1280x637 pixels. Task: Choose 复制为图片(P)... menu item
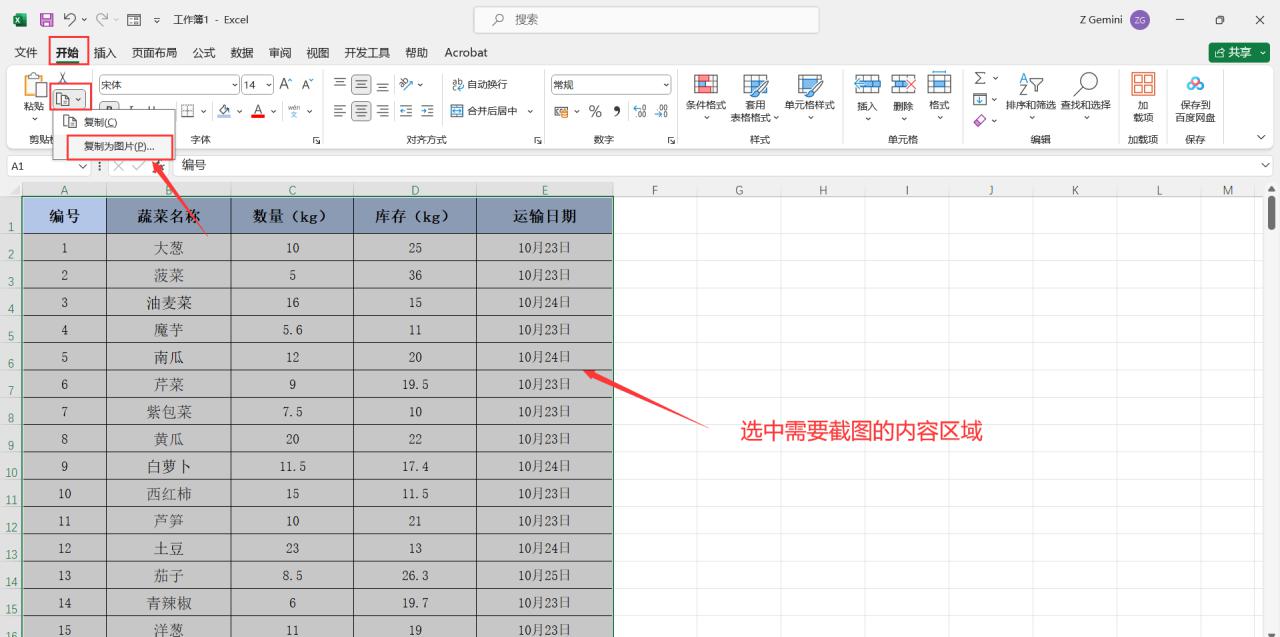click(119, 146)
